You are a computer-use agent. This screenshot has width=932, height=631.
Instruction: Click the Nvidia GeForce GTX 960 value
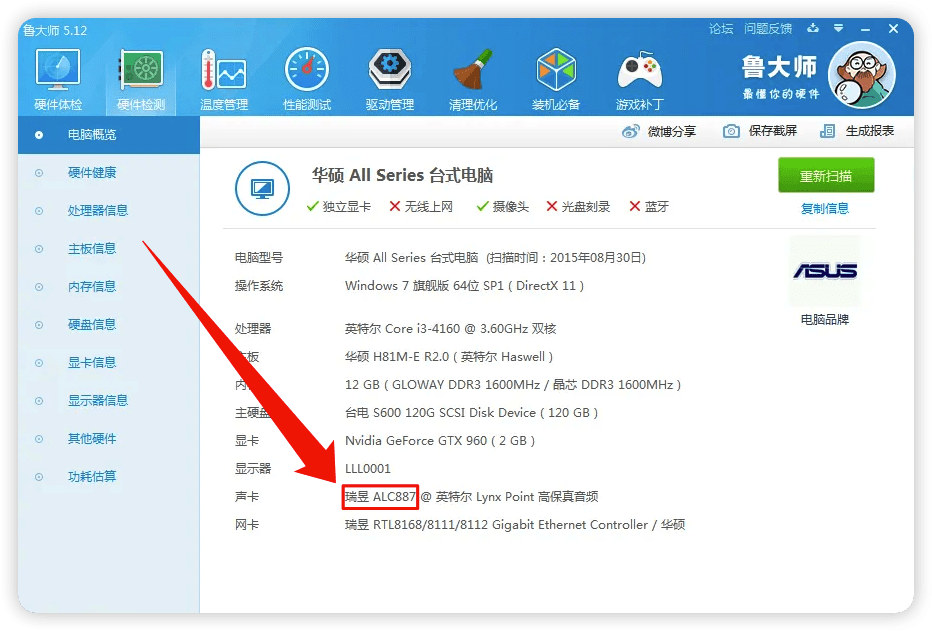pyautogui.click(x=440, y=440)
